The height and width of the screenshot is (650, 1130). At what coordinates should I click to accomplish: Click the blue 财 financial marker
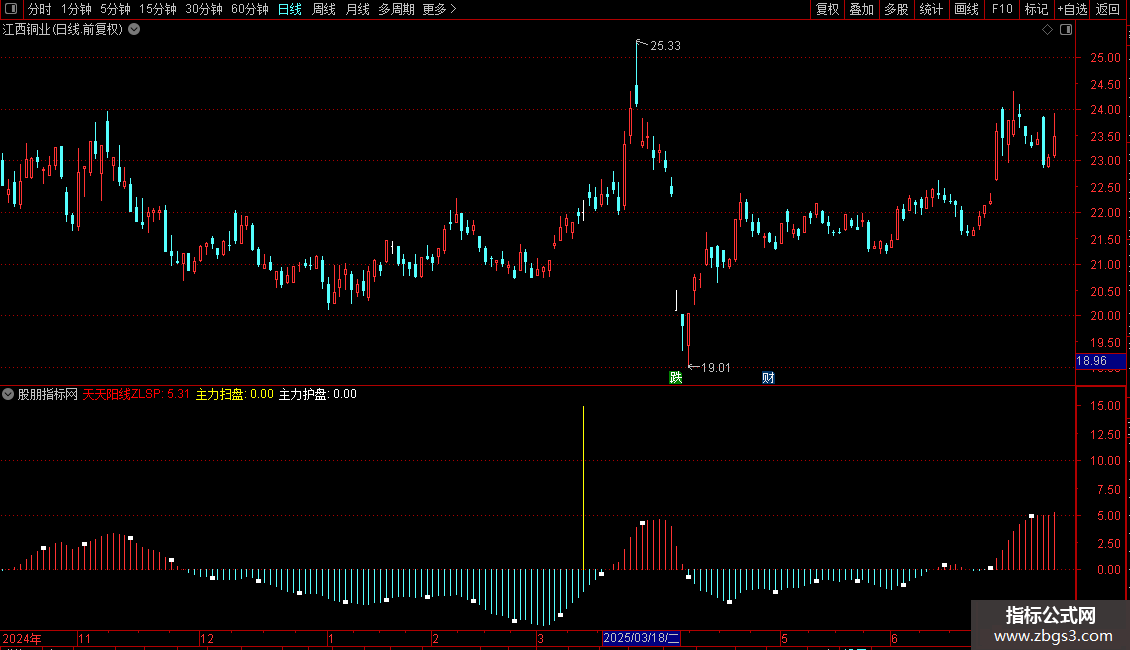click(768, 378)
